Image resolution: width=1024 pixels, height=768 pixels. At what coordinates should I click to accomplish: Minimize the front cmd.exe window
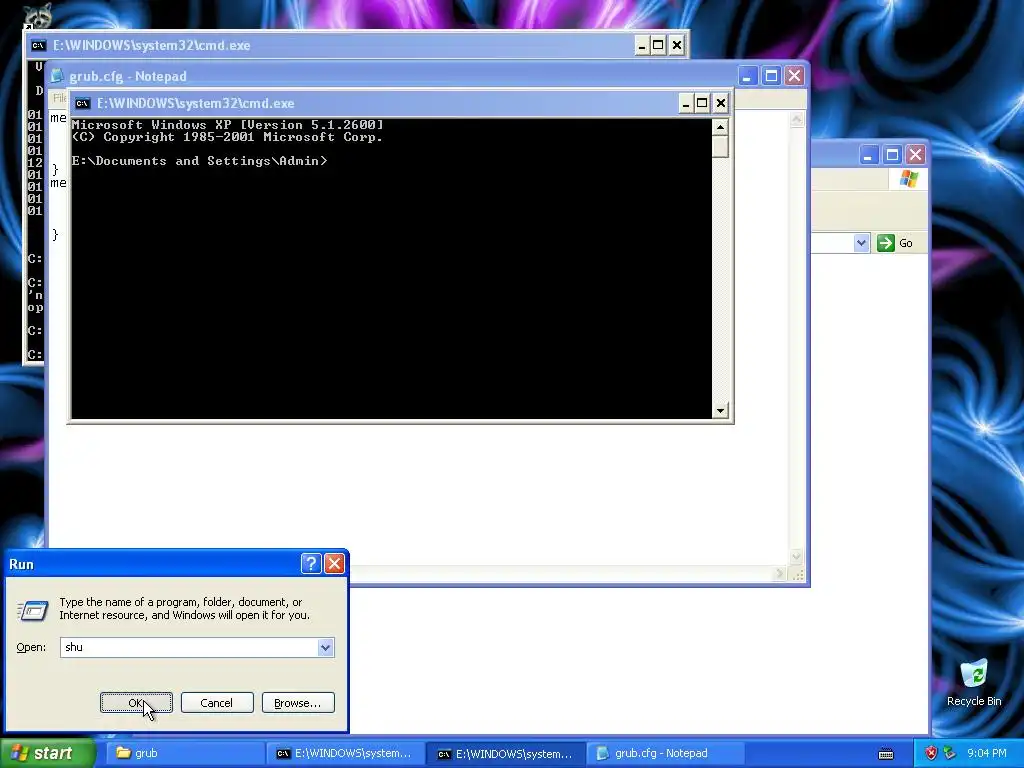tap(686, 103)
